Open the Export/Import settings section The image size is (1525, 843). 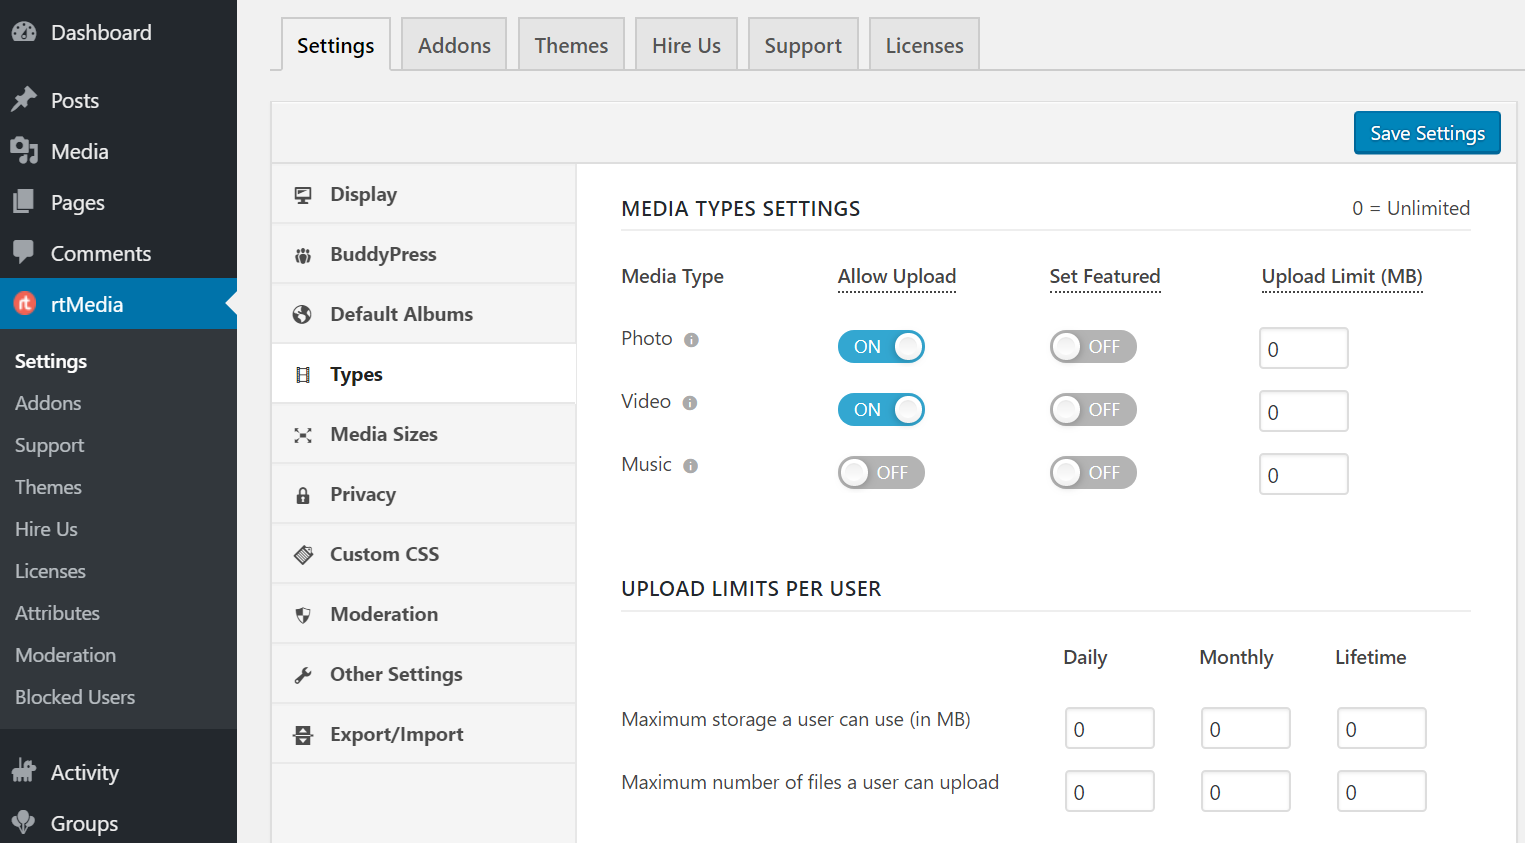click(396, 734)
